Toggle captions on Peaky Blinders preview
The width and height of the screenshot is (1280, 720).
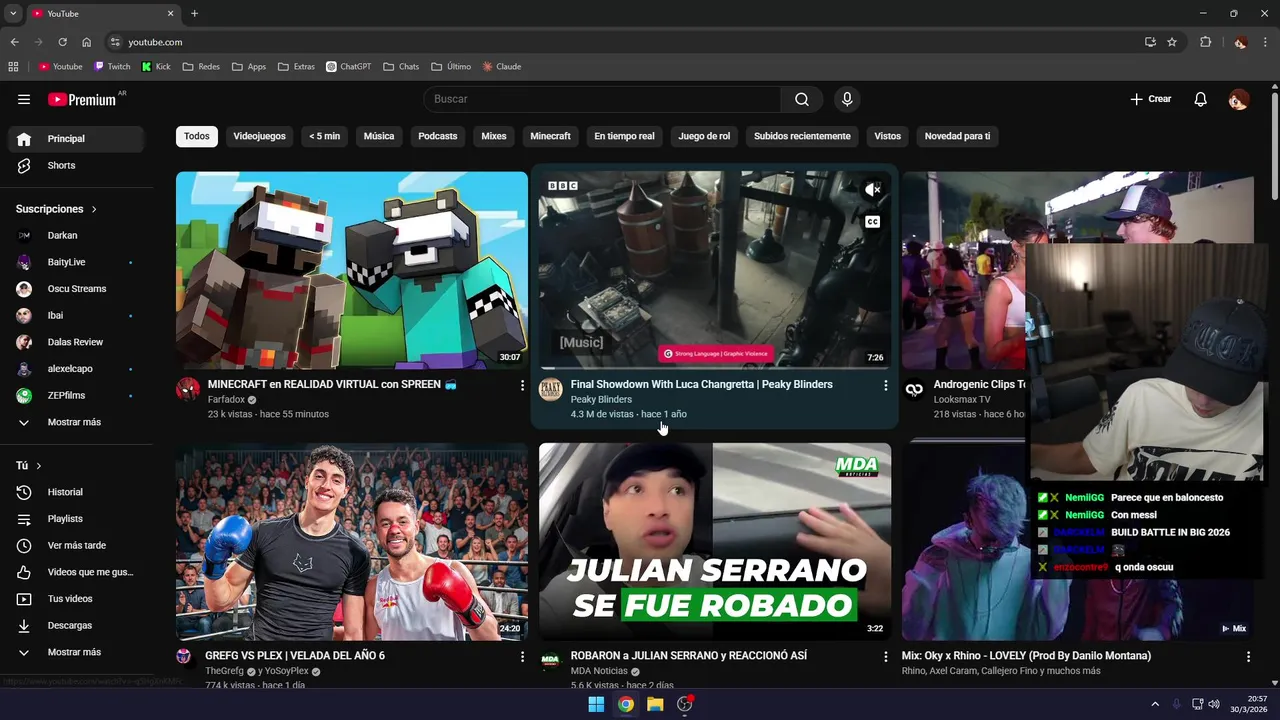[x=873, y=222]
